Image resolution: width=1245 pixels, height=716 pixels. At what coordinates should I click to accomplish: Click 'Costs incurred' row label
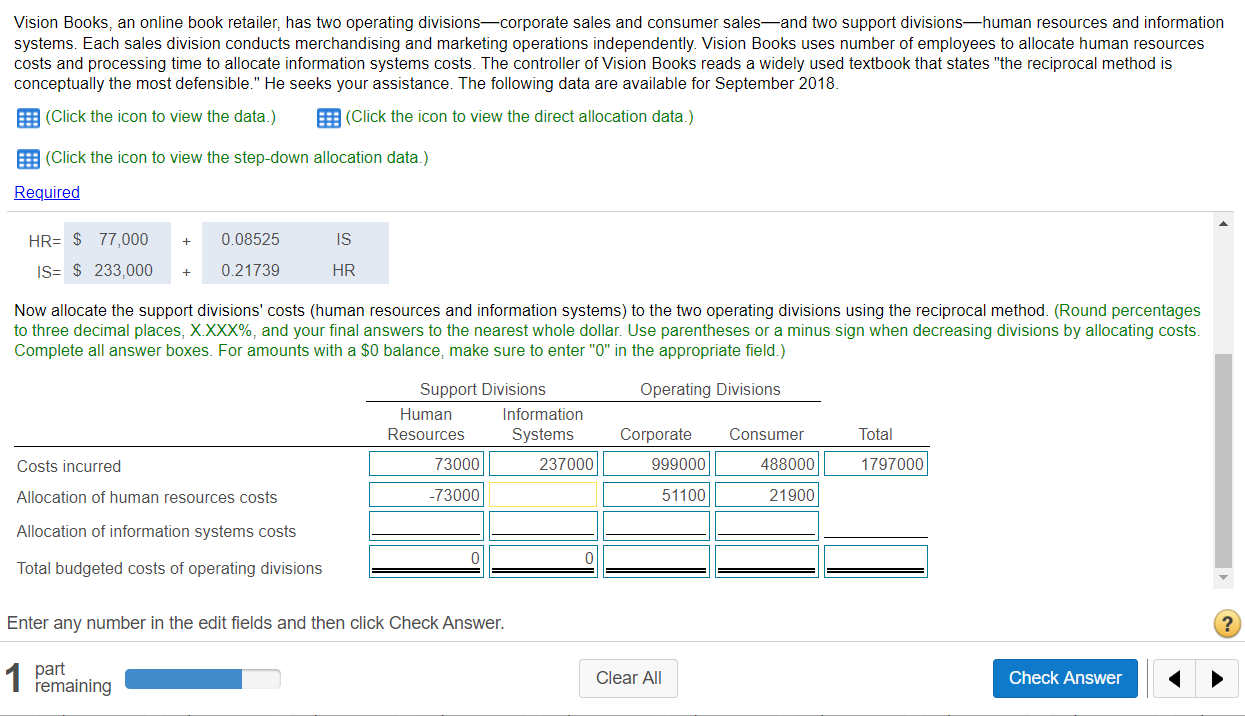[69, 466]
